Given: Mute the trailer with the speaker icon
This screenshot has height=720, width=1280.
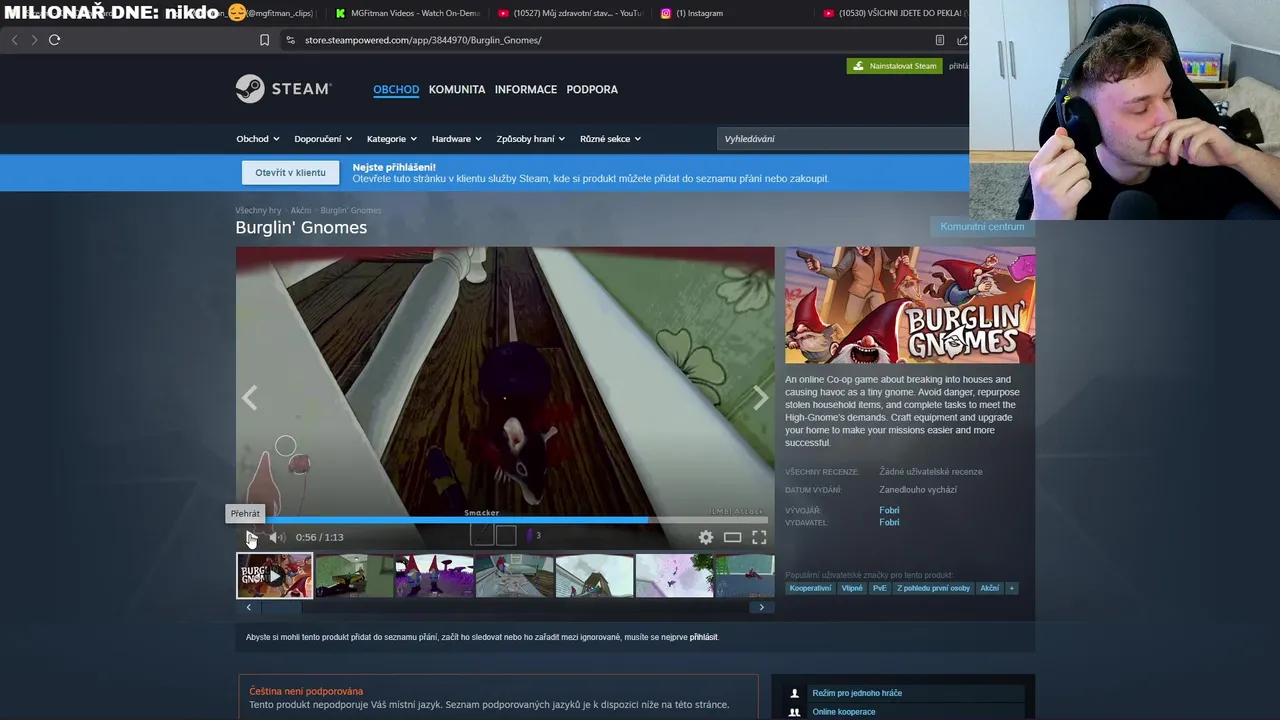Looking at the screenshot, I should [277, 537].
